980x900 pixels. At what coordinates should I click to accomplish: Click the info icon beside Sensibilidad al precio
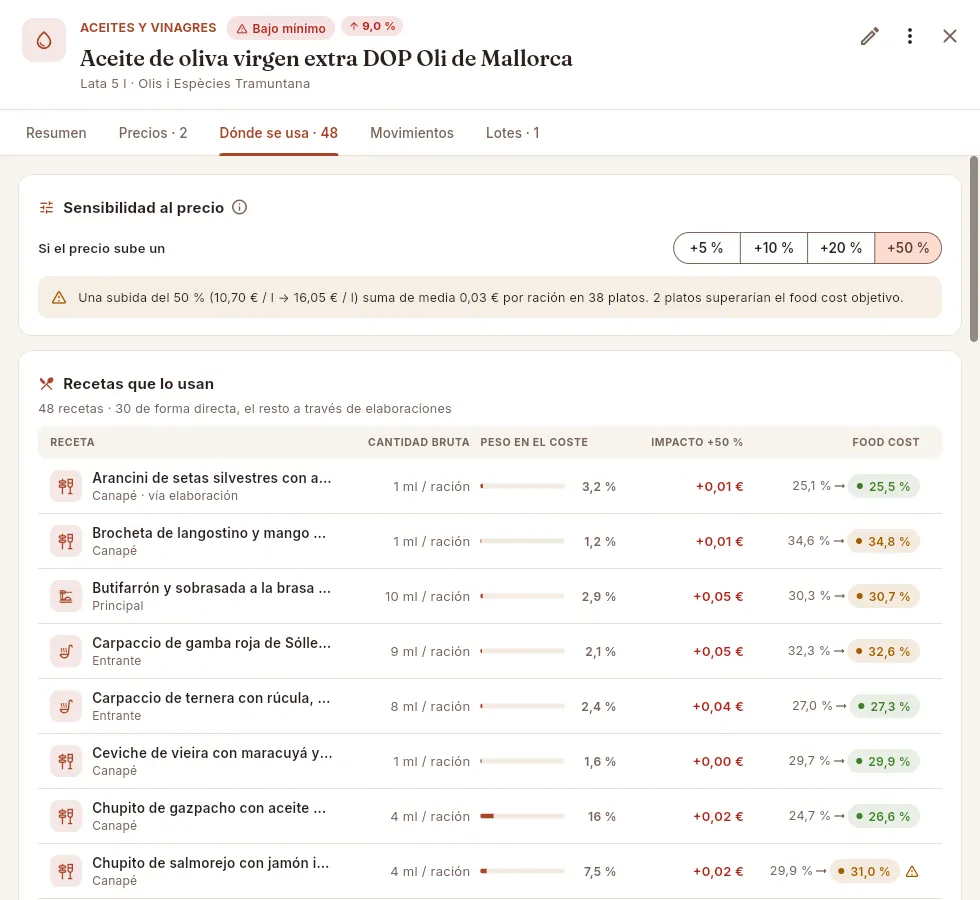[x=239, y=207]
